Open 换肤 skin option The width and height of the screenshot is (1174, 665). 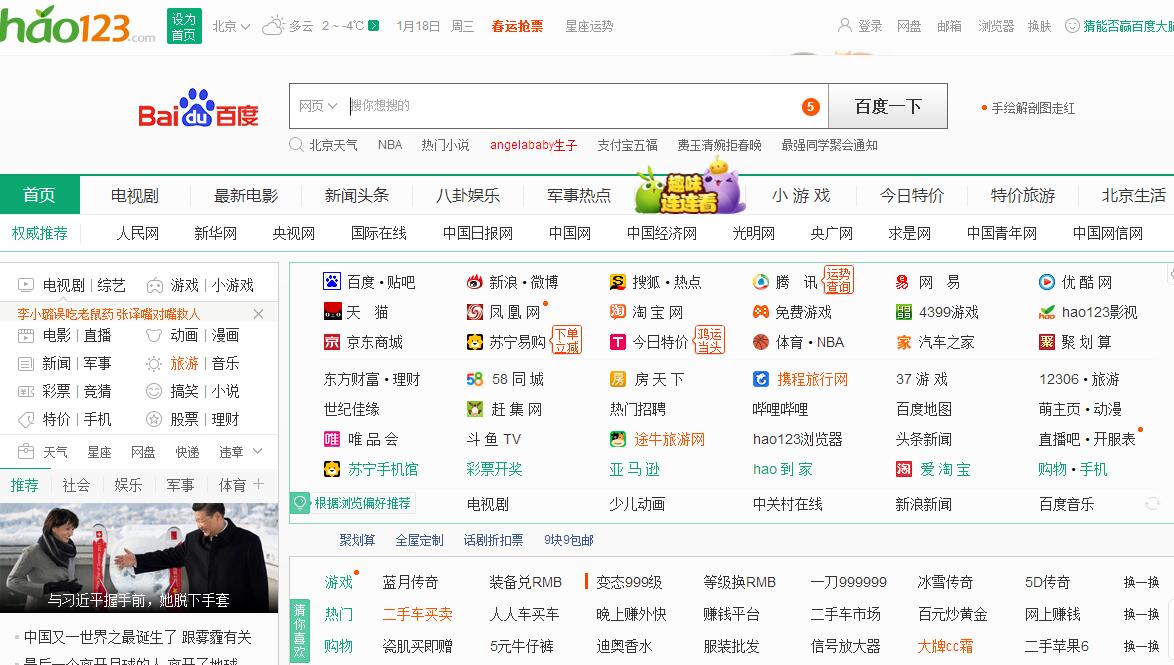coord(1039,26)
